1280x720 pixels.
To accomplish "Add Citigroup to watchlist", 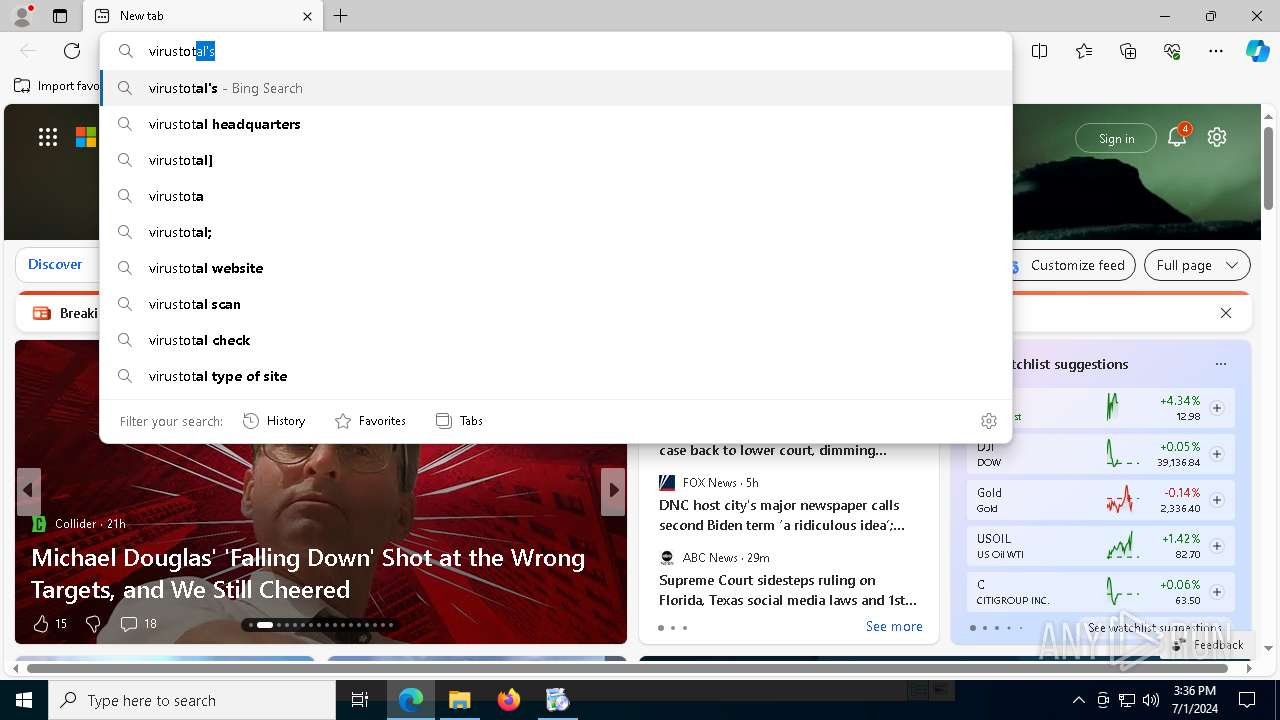I will [1217, 592].
